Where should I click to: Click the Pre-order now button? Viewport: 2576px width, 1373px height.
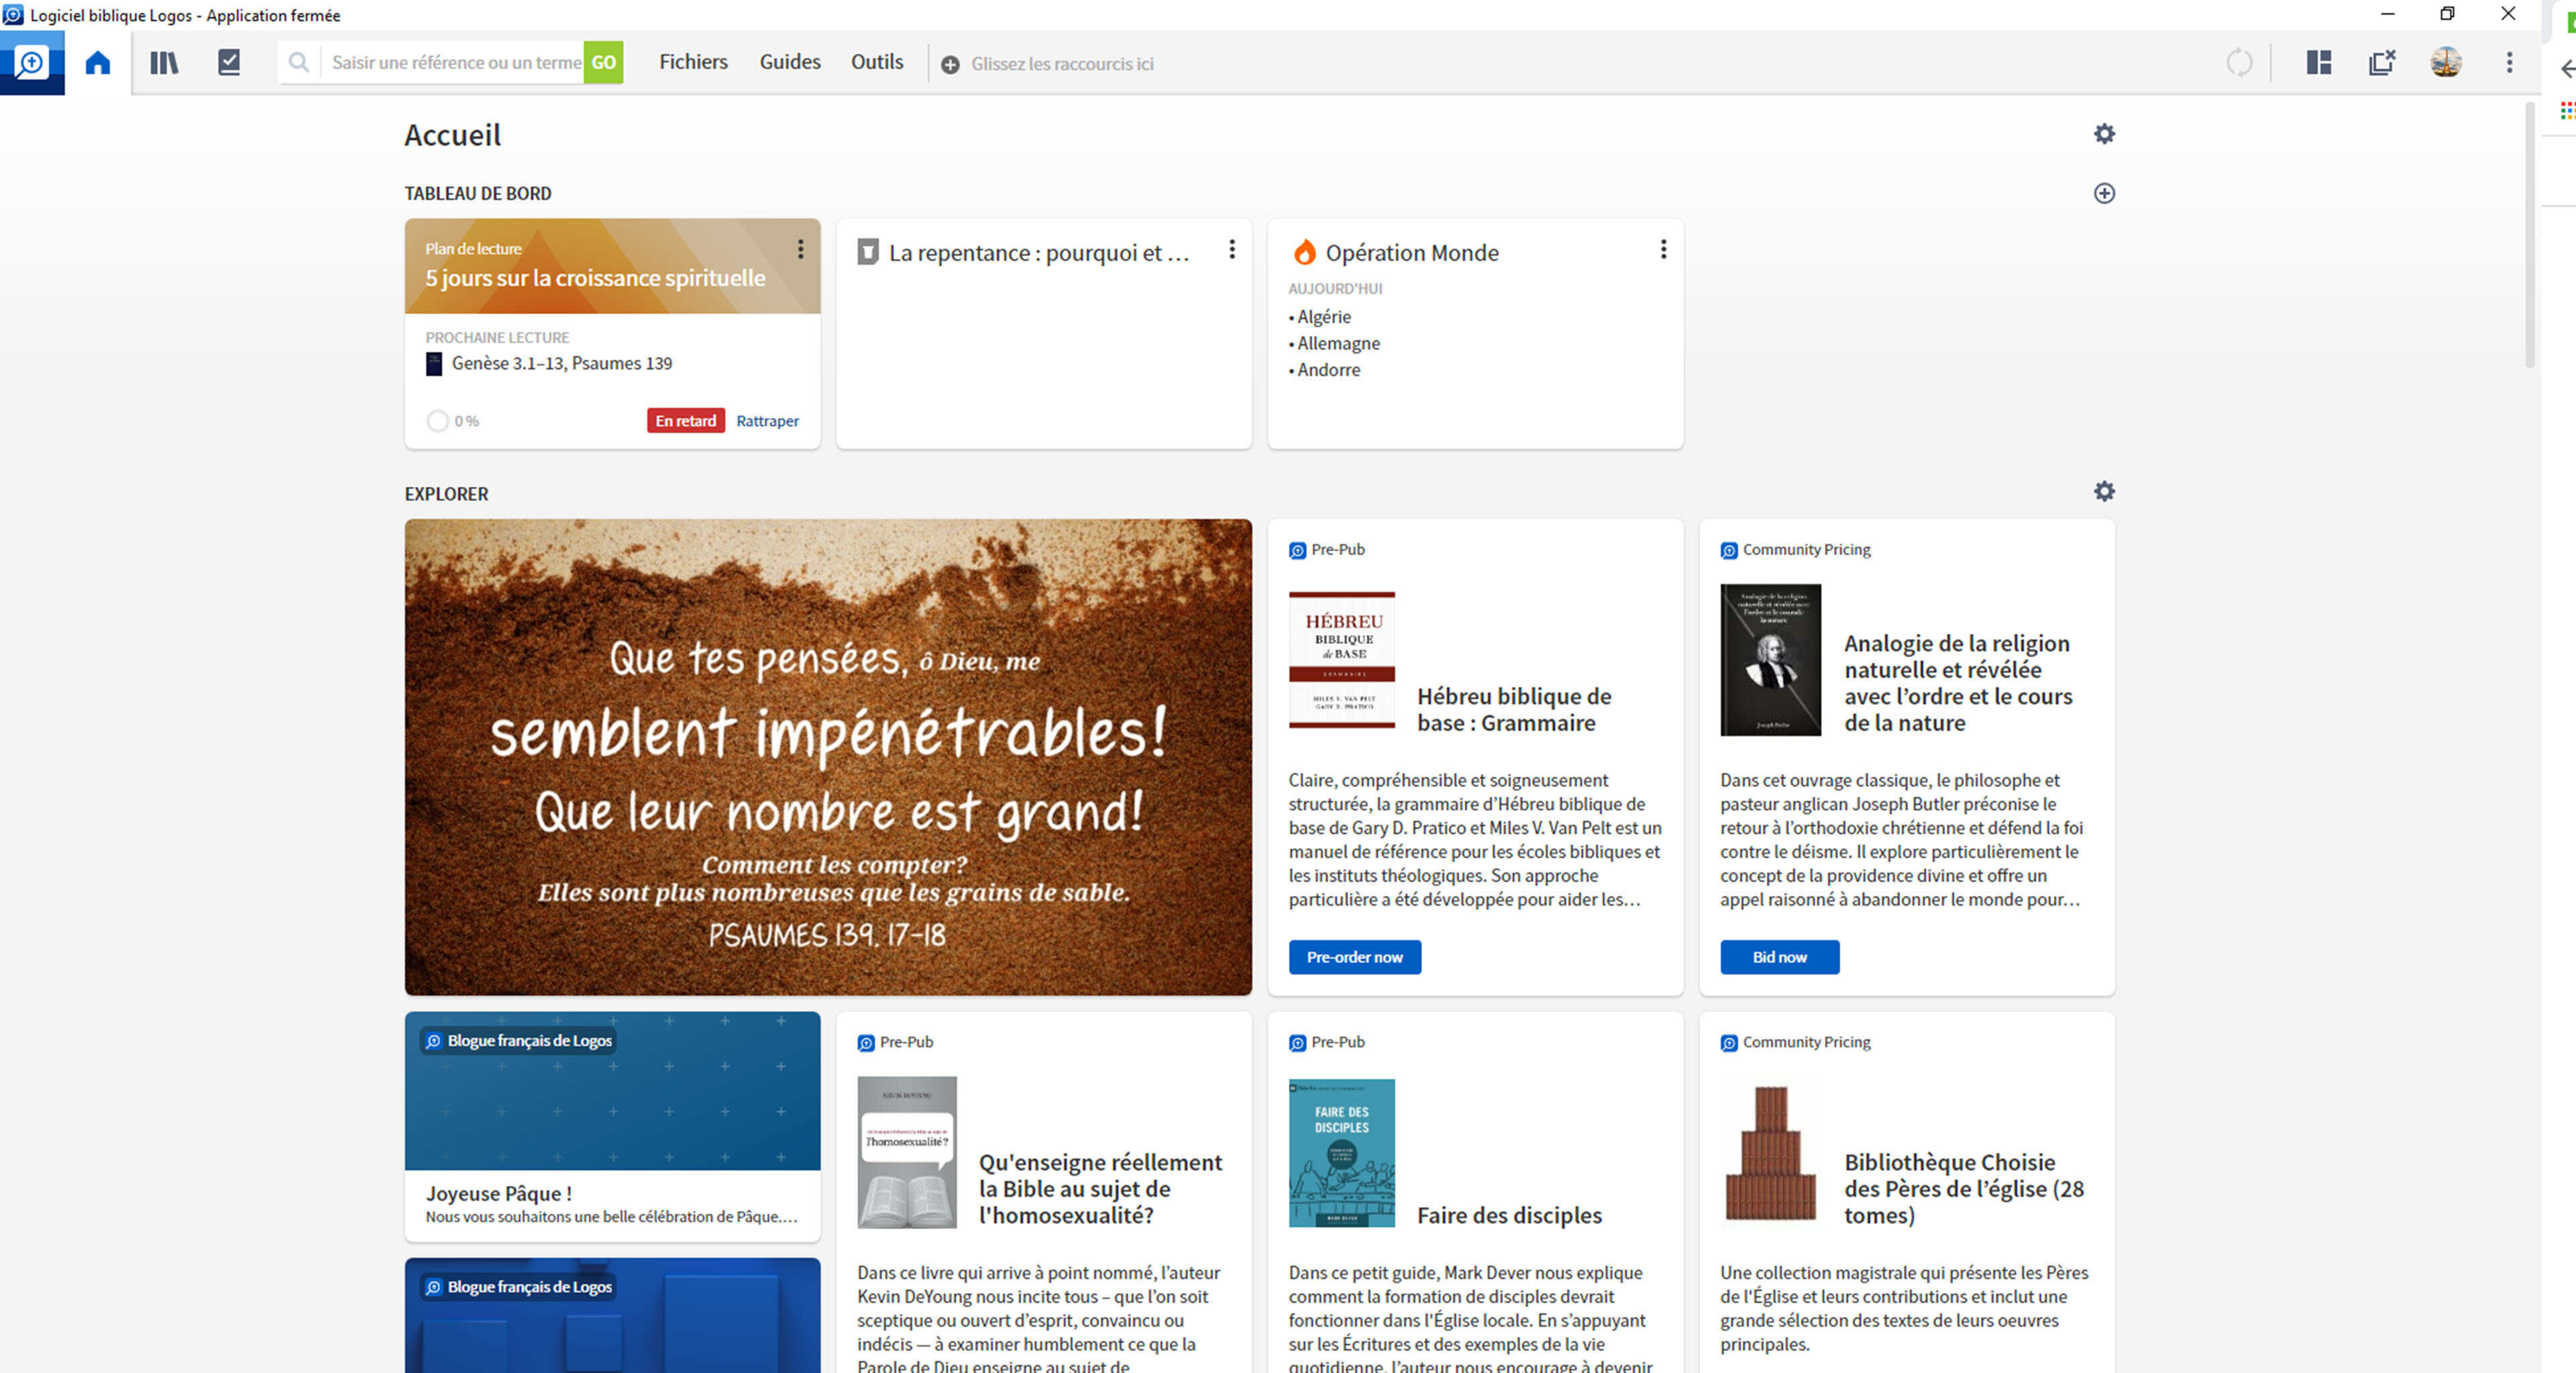point(1355,957)
